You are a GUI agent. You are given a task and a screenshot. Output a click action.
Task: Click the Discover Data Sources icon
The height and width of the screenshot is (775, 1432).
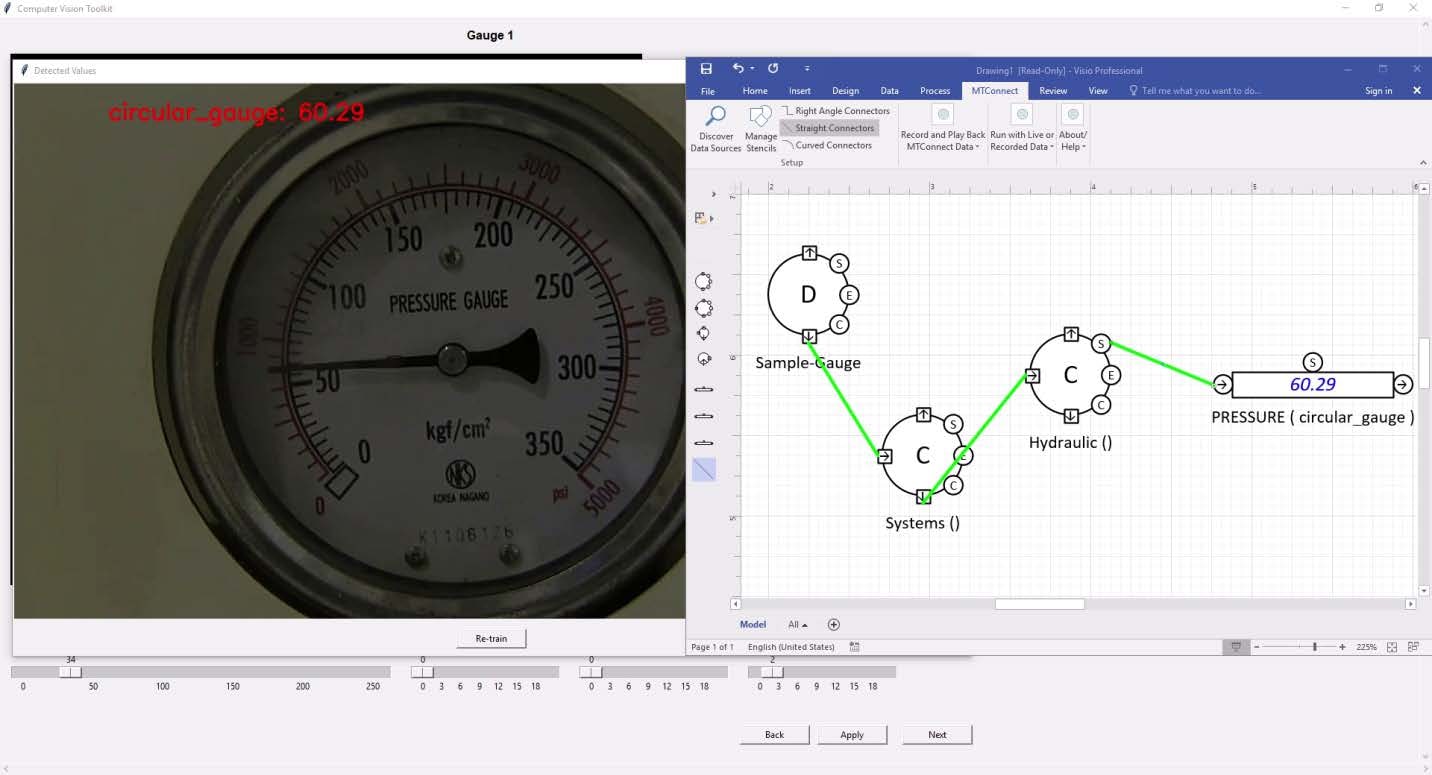point(716,118)
